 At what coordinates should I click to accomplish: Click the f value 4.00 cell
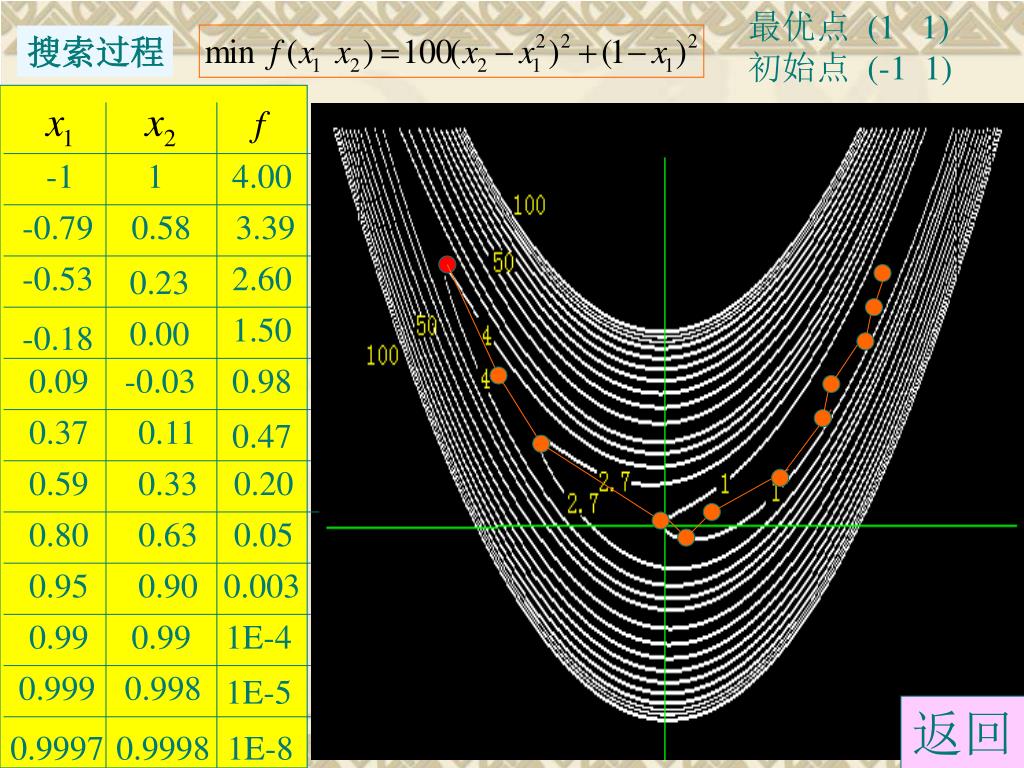click(262, 177)
